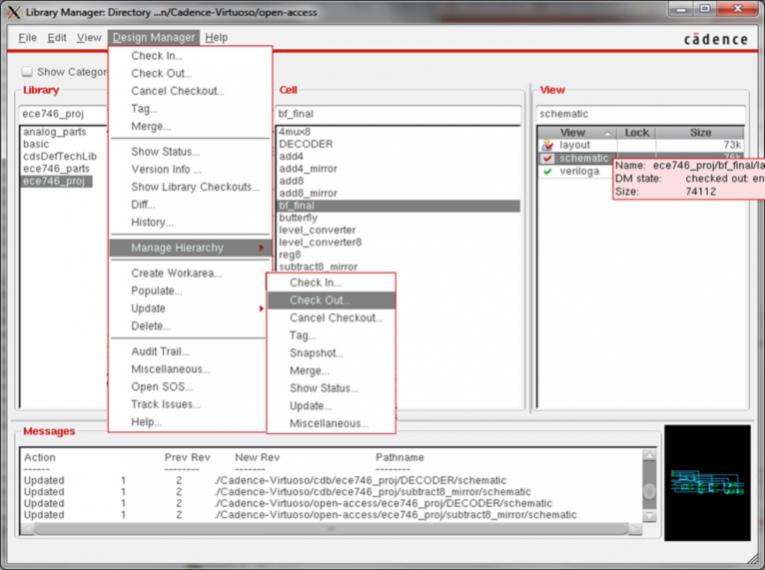Click the veriloga green check icon
Screen dimensions: 765x570
[547, 171]
